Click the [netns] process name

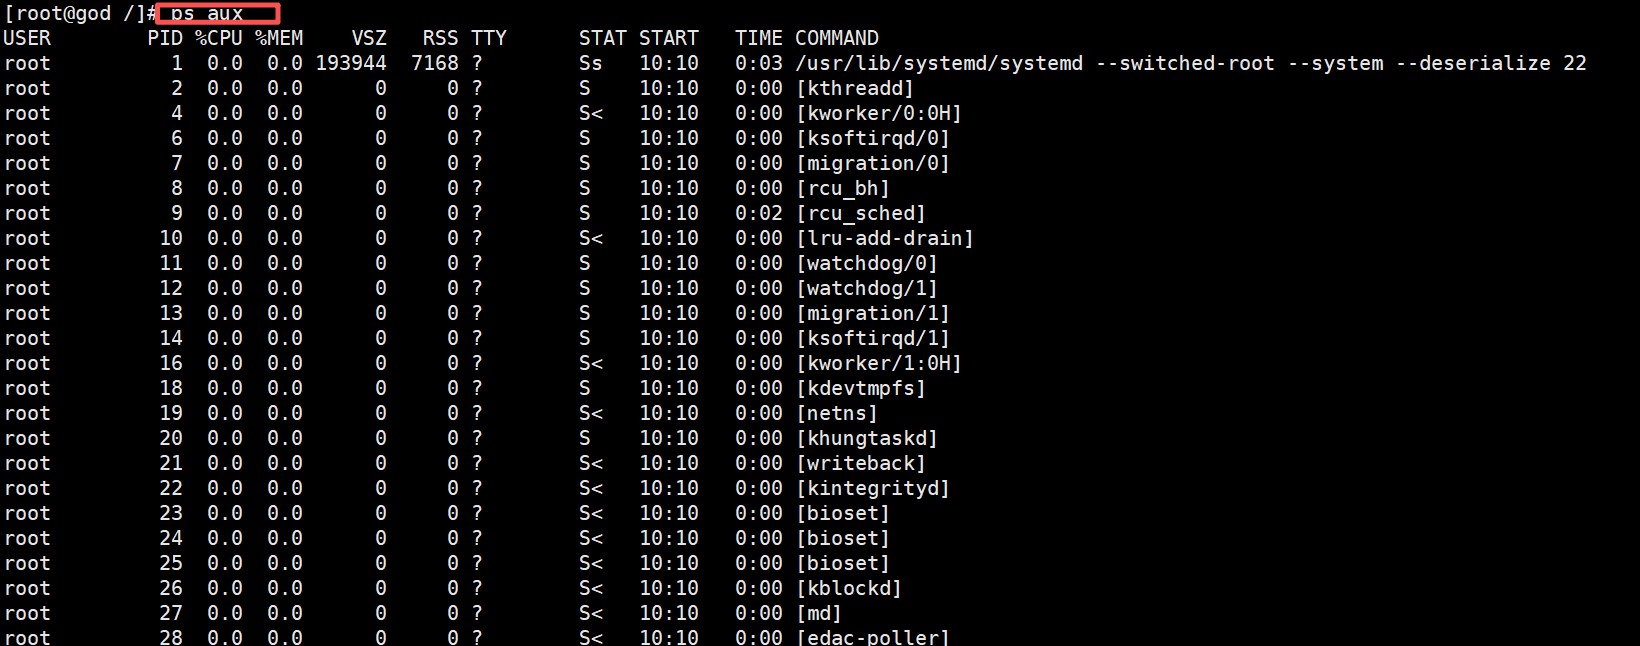click(837, 413)
